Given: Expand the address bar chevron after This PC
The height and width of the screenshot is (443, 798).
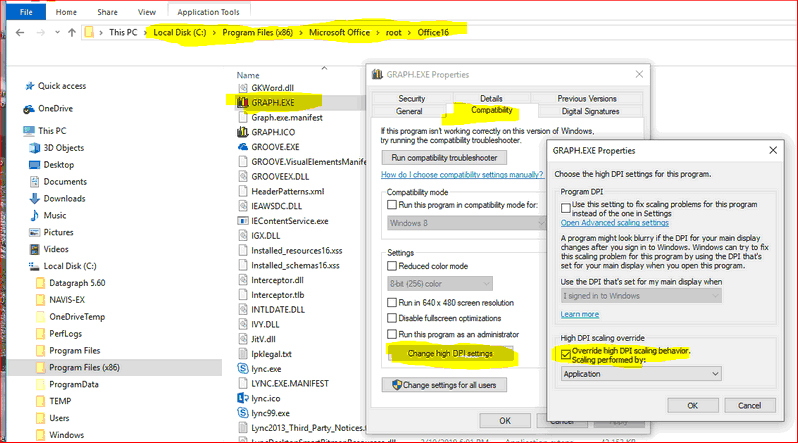Looking at the screenshot, I should click(x=145, y=33).
